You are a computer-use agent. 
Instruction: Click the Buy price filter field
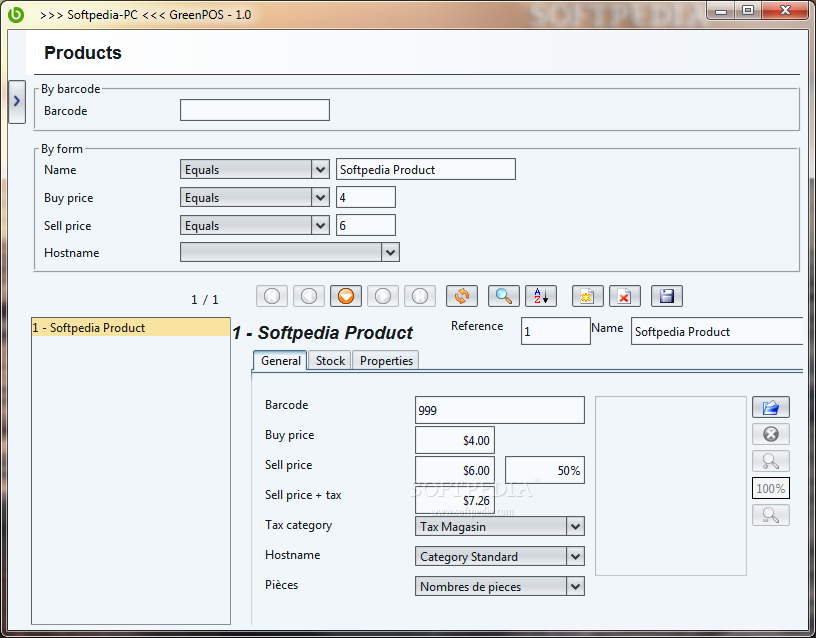click(x=365, y=197)
